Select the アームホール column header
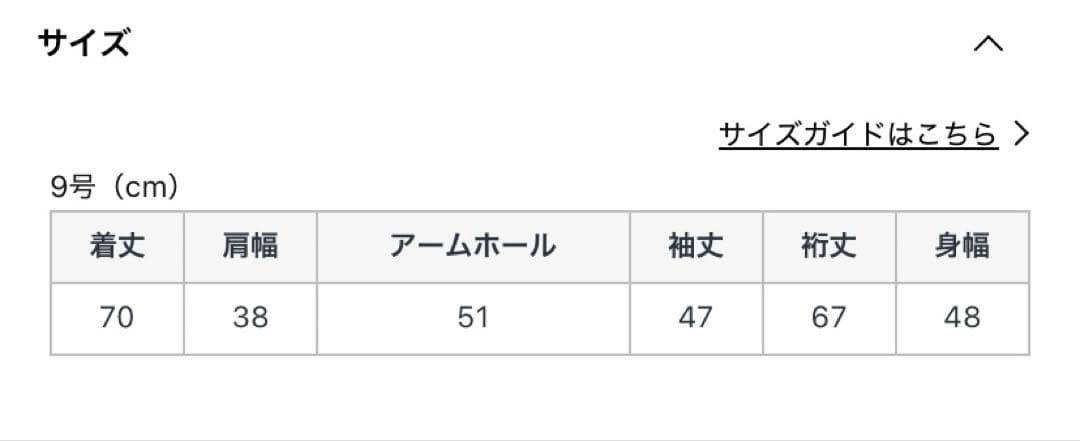1080x441 pixels. 473,247
